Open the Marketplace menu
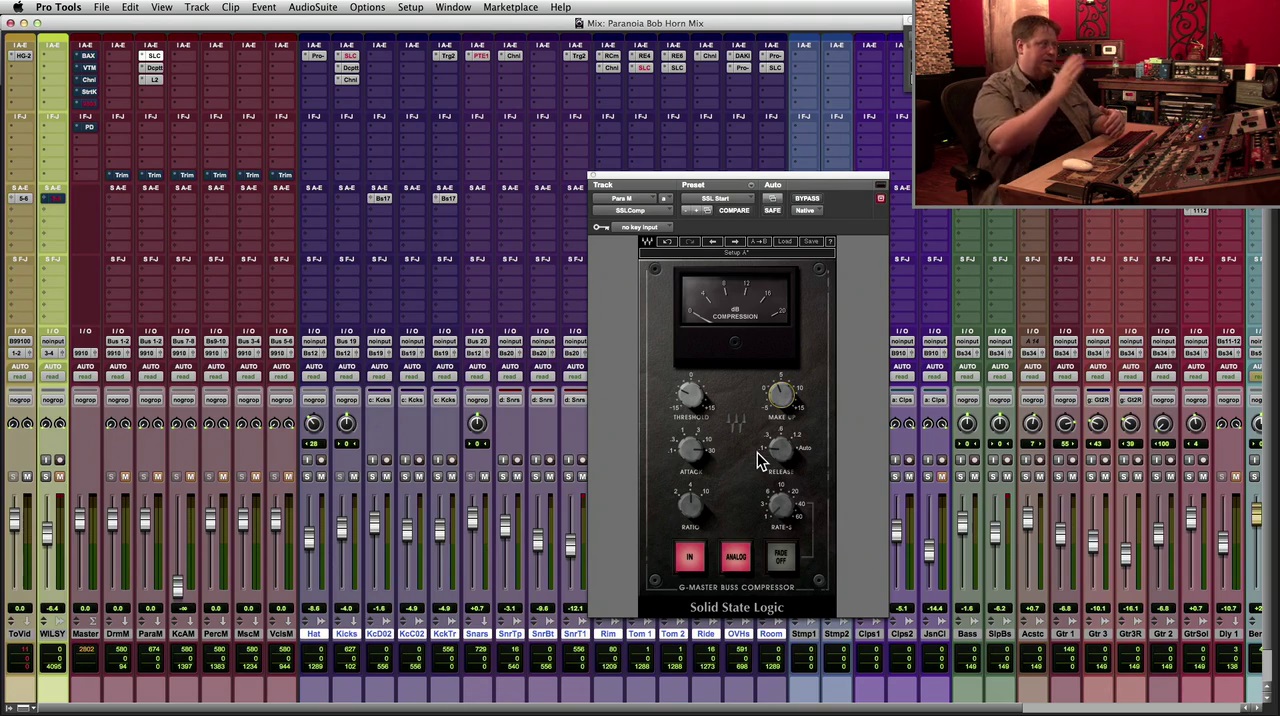Image resolution: width=1280 pixels, height=716 pixels. pyautogui.click(x=510, y=7)
